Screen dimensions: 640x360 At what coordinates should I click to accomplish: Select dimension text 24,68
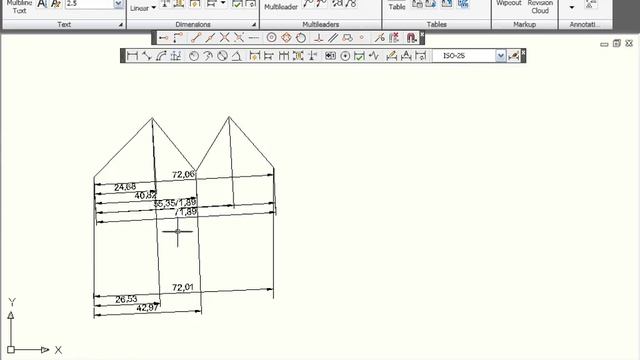125,187
